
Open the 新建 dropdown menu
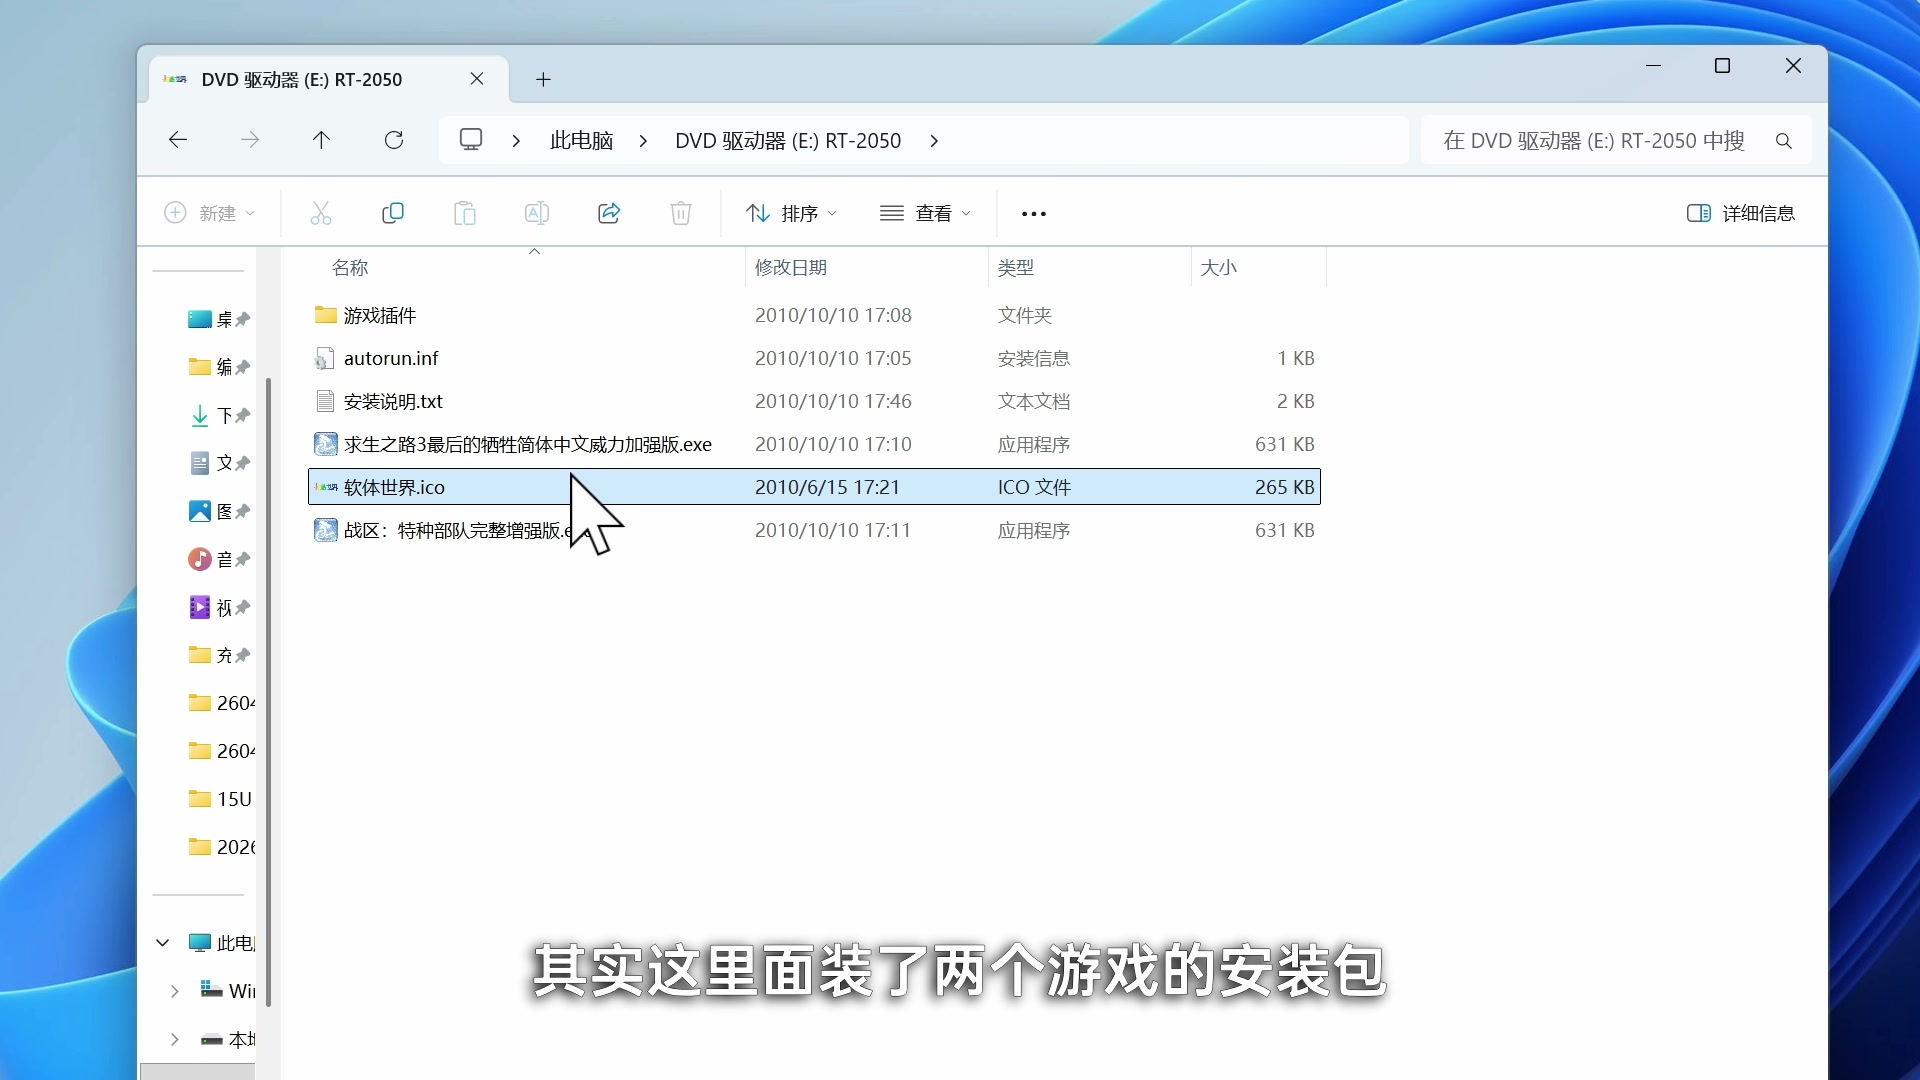click(x=210, y=213)
